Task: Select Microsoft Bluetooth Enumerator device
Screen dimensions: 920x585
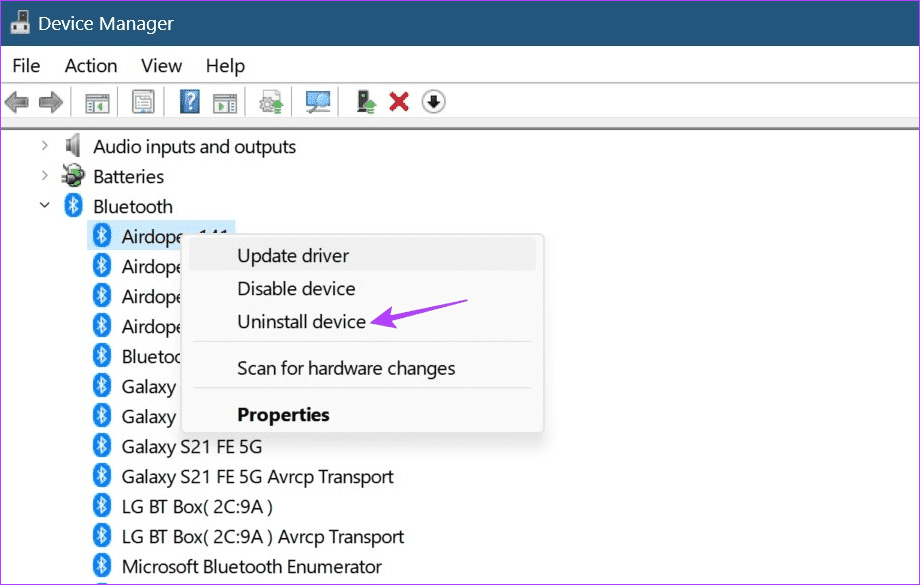Action: click(x=252, y=567)
